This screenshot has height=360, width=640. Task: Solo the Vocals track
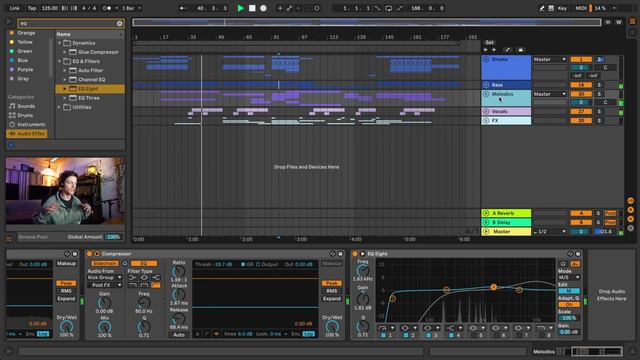tap(600, 111)
